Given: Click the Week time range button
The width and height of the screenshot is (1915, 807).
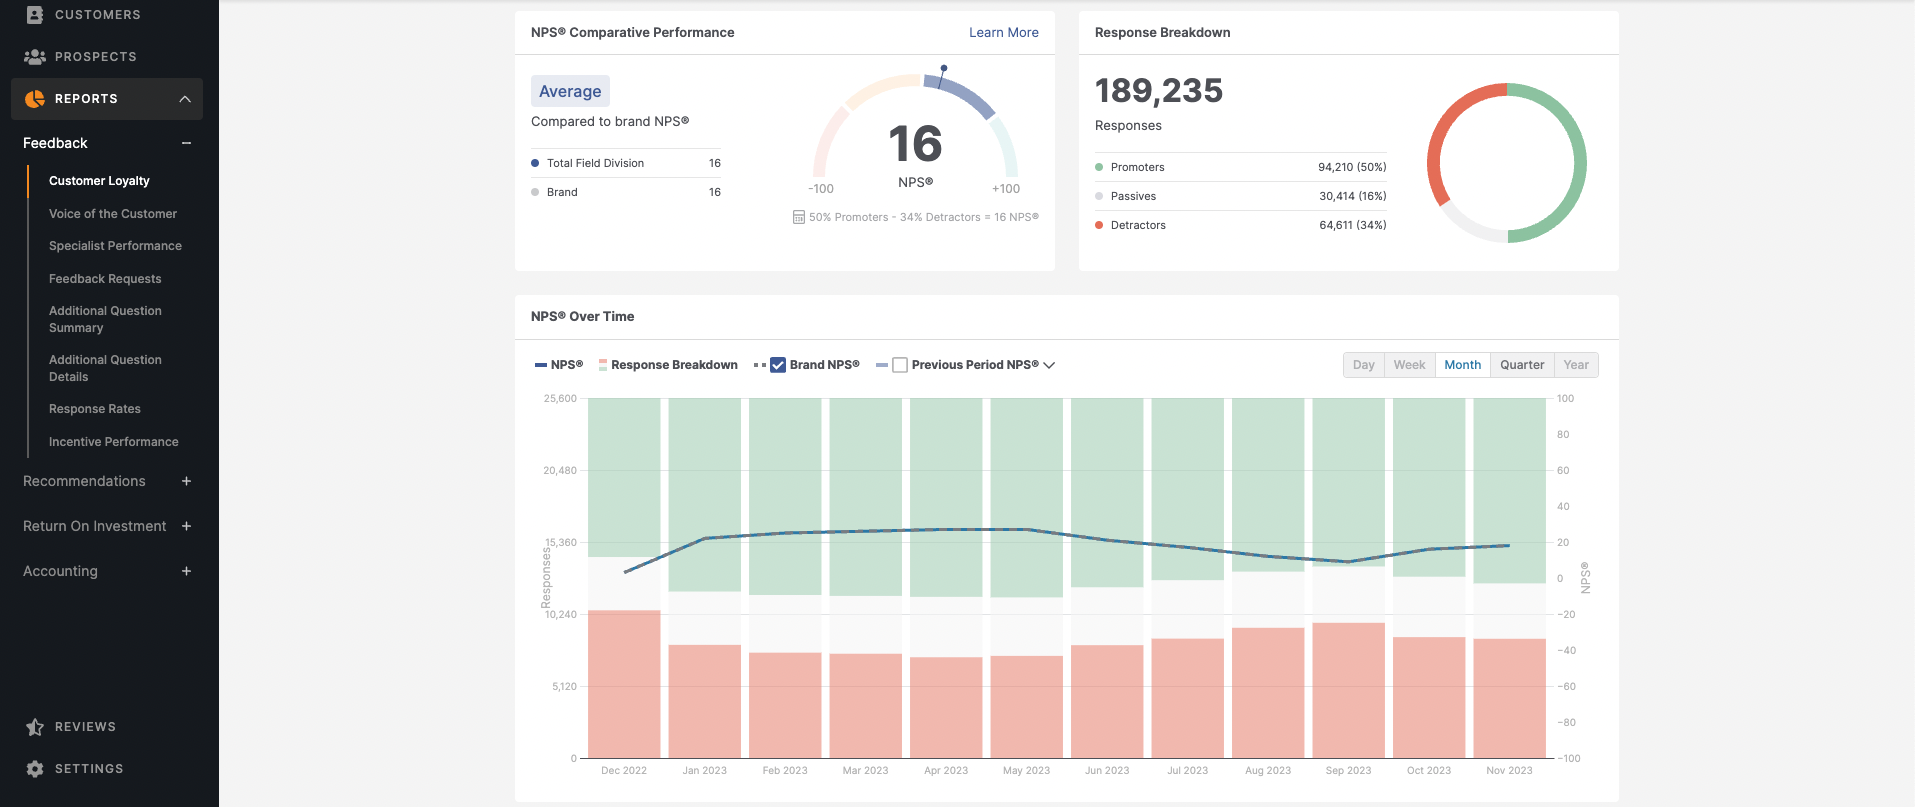Looking at the screenshot, I should tap(1409, 365).
